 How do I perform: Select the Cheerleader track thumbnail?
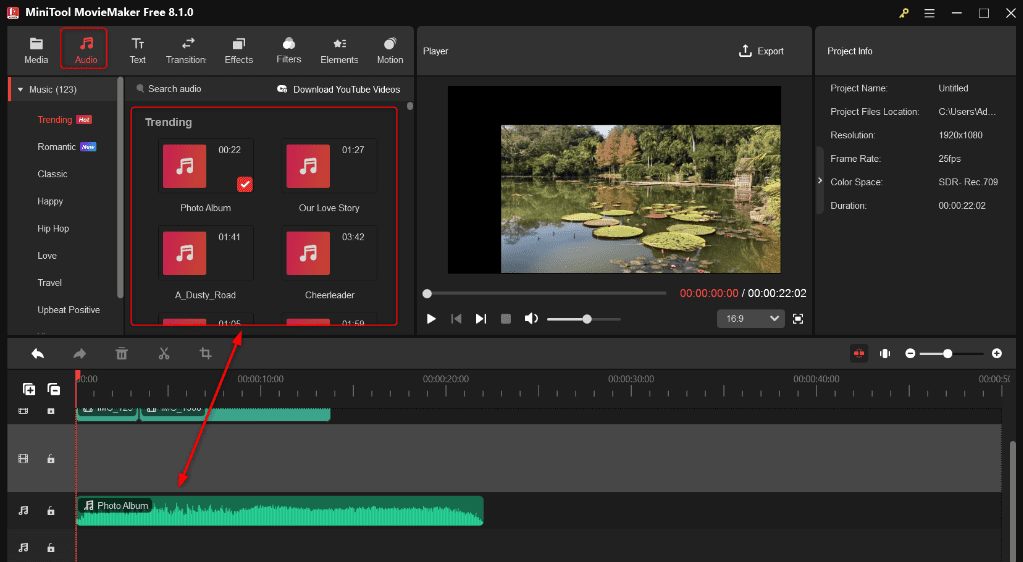pyautogui.click(x=309, y=253)
